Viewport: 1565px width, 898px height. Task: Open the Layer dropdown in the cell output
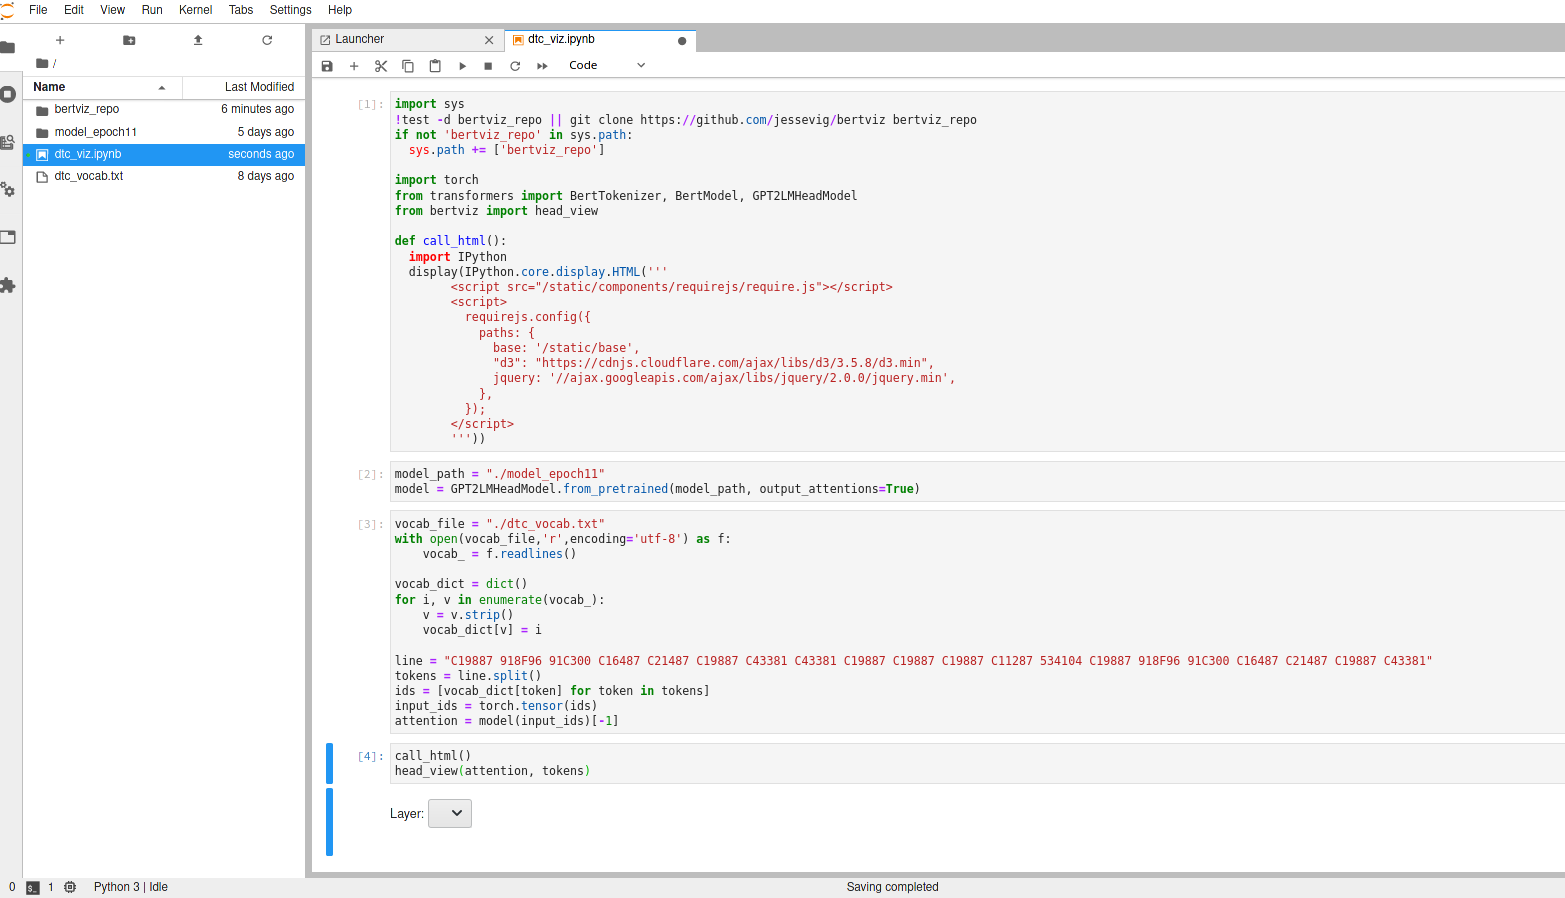(449, 813)
